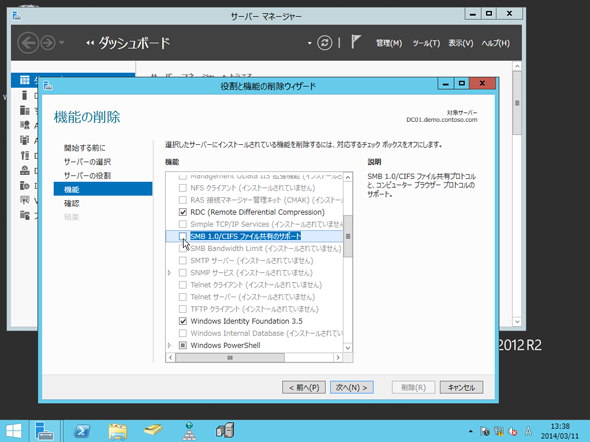Click the taskbar clock showing 13:38

[x=560, y=431]
